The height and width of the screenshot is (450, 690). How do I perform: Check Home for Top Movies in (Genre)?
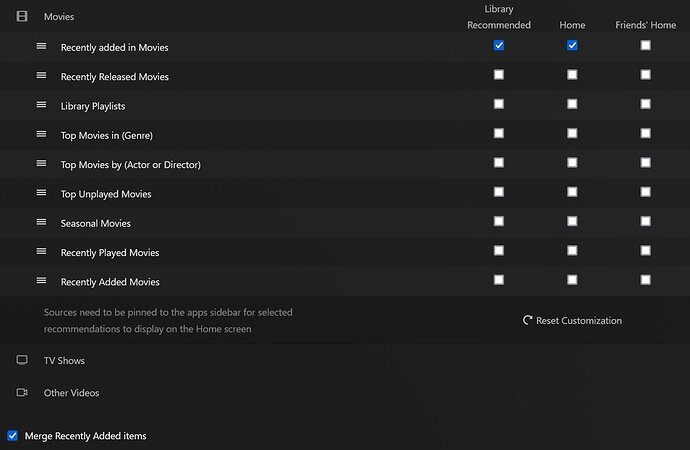[x=572, y=133]
